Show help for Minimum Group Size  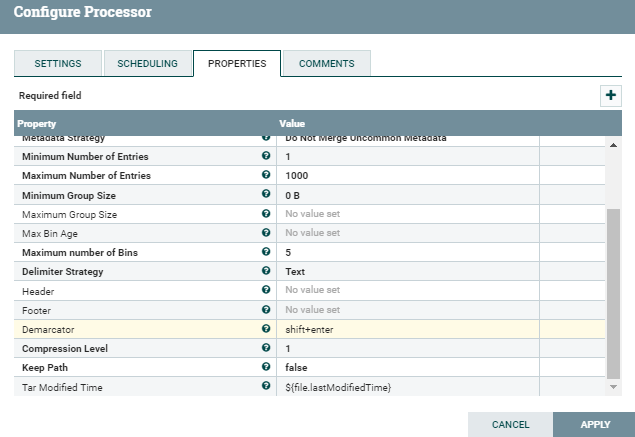[x=266, y=194]
